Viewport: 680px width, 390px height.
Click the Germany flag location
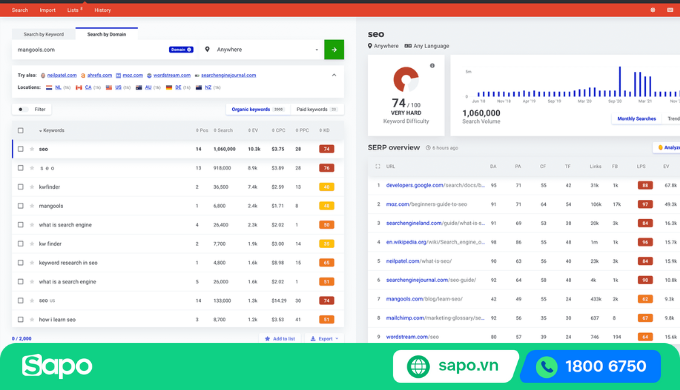pyautogui.click(x=169, y=87)
